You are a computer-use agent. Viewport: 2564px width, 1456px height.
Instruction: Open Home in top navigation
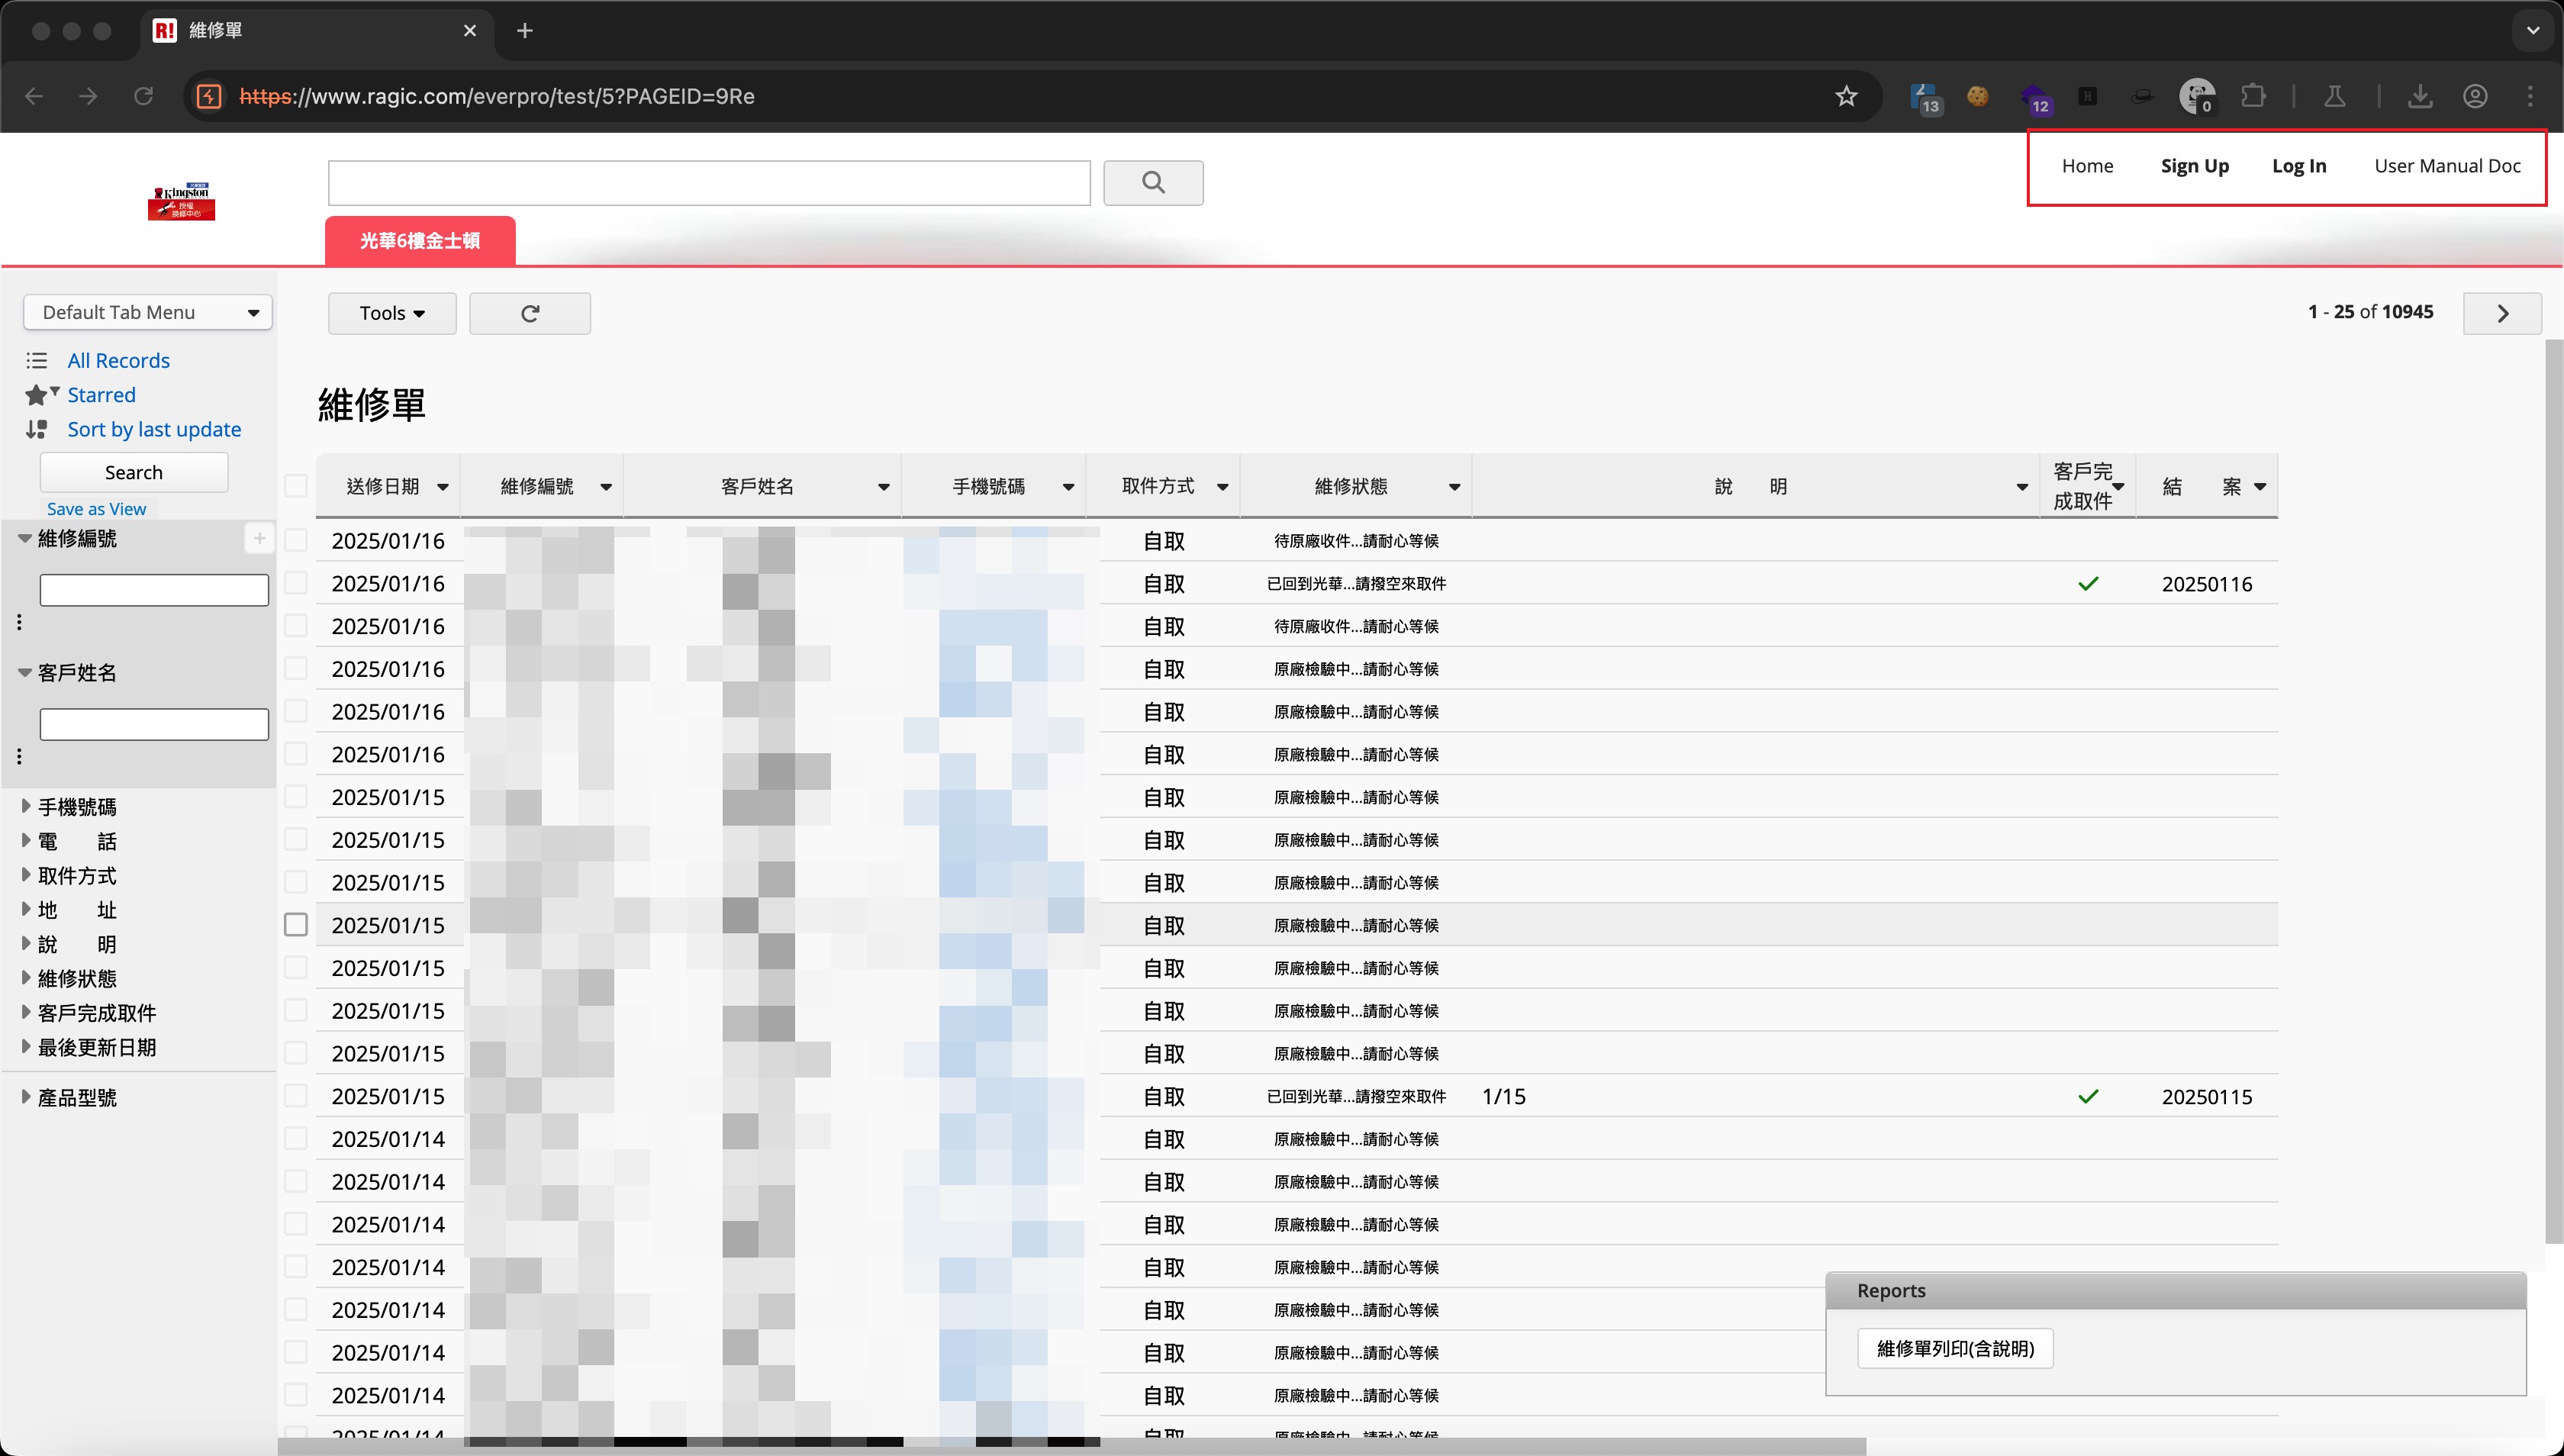pyautogui.click(x=2087, y=166)
